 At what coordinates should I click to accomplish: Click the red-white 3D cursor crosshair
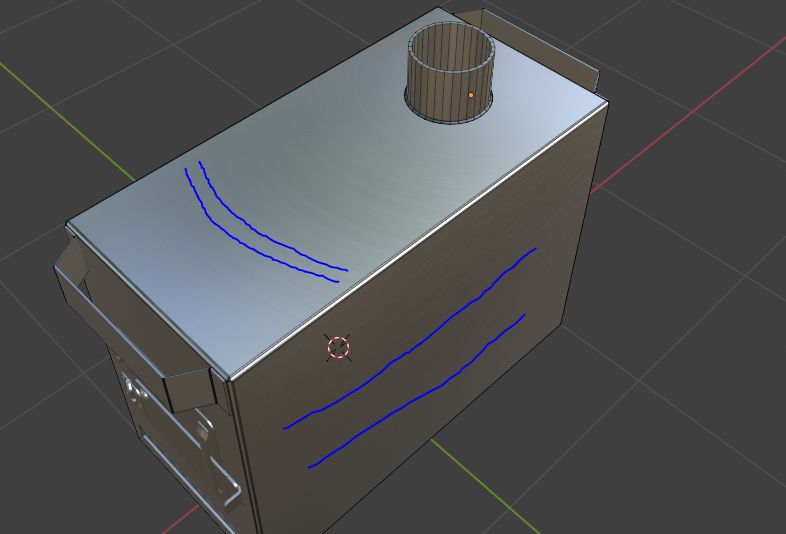pyautogui.click(x=338, y=347)
